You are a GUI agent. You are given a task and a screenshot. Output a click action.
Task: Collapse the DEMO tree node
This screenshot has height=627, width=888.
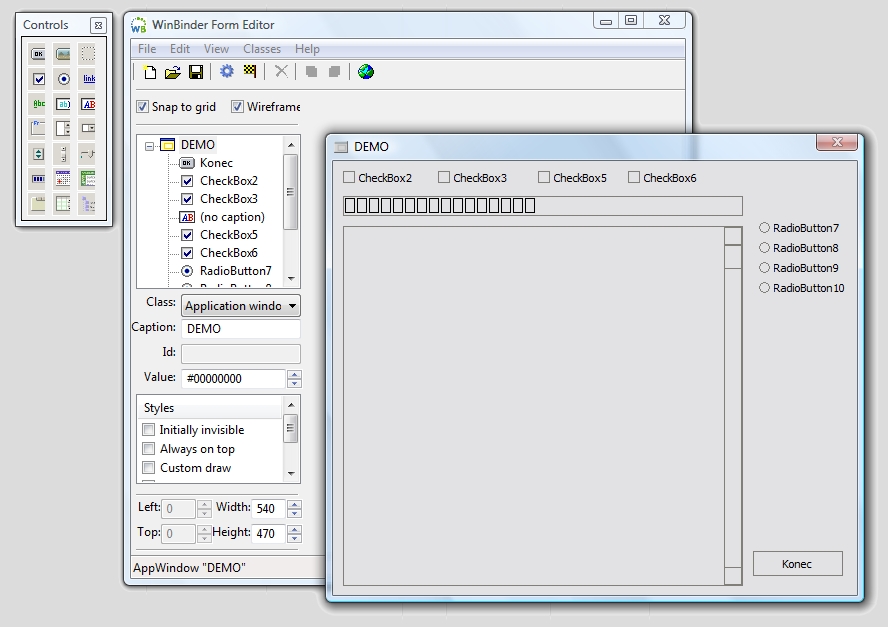pos(149,146)
